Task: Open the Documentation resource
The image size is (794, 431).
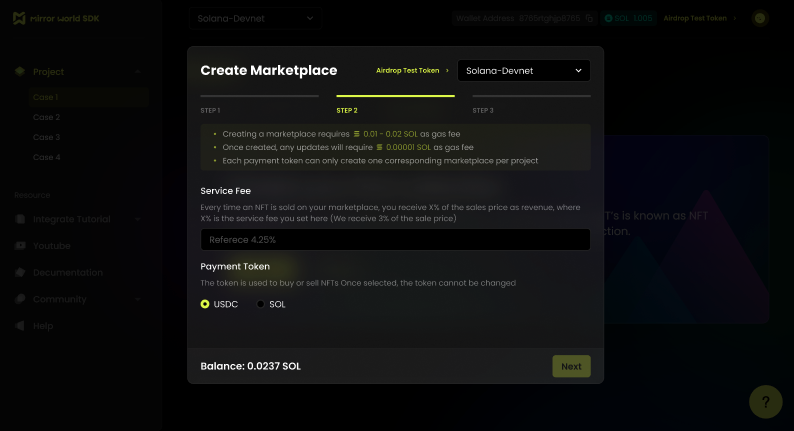Action: point(68,272)
